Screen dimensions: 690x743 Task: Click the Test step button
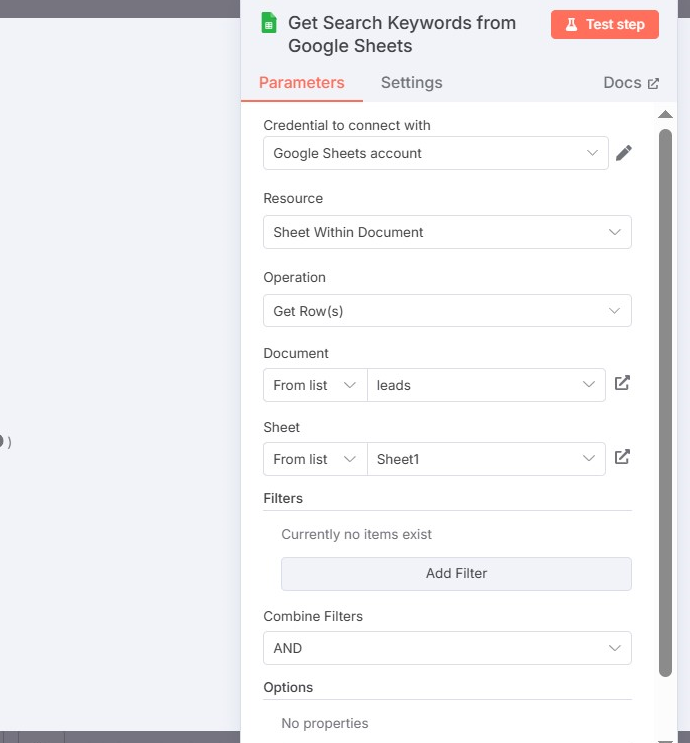[605, 24]
